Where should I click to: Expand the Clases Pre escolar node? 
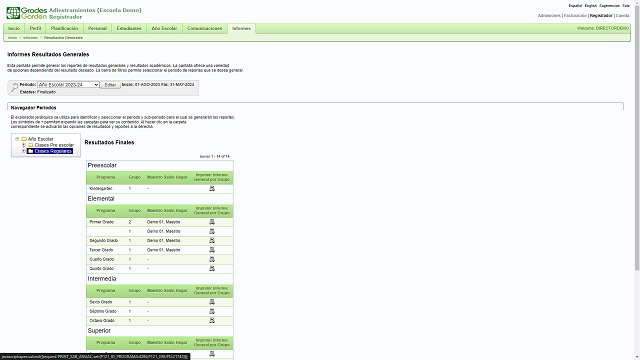coord(24,145)
